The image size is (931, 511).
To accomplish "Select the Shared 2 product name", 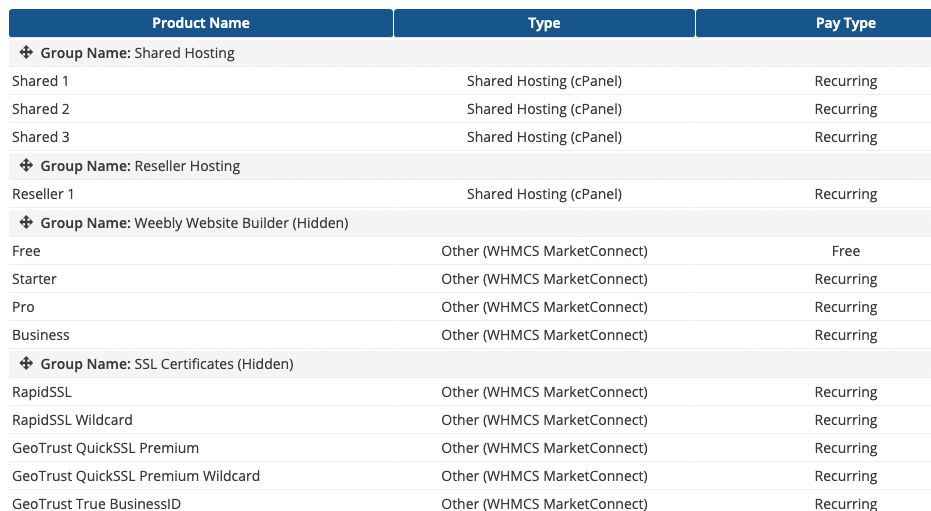I will click(40, 109).
